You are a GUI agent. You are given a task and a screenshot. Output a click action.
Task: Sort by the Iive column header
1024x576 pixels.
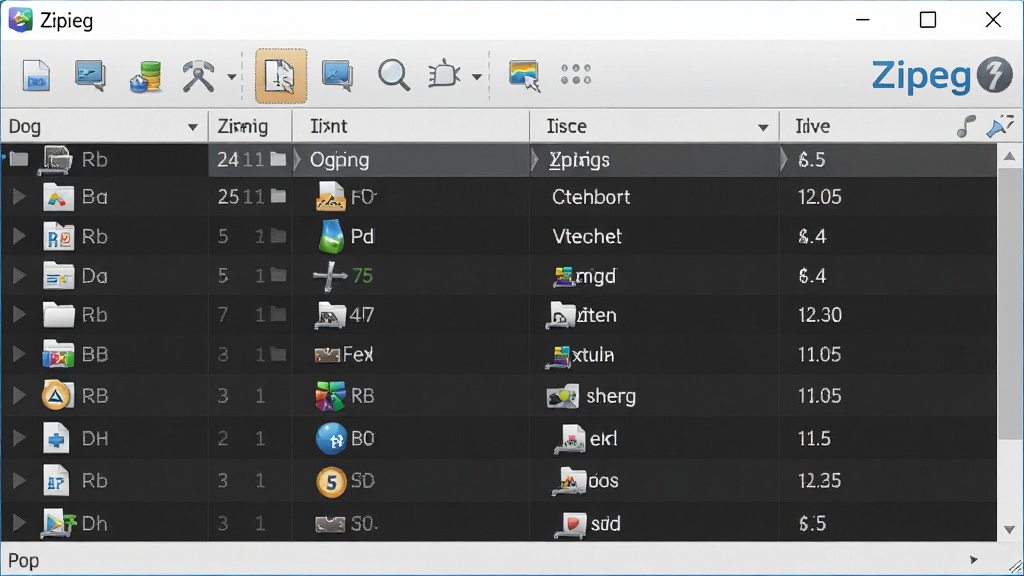(x=812, y=126)
